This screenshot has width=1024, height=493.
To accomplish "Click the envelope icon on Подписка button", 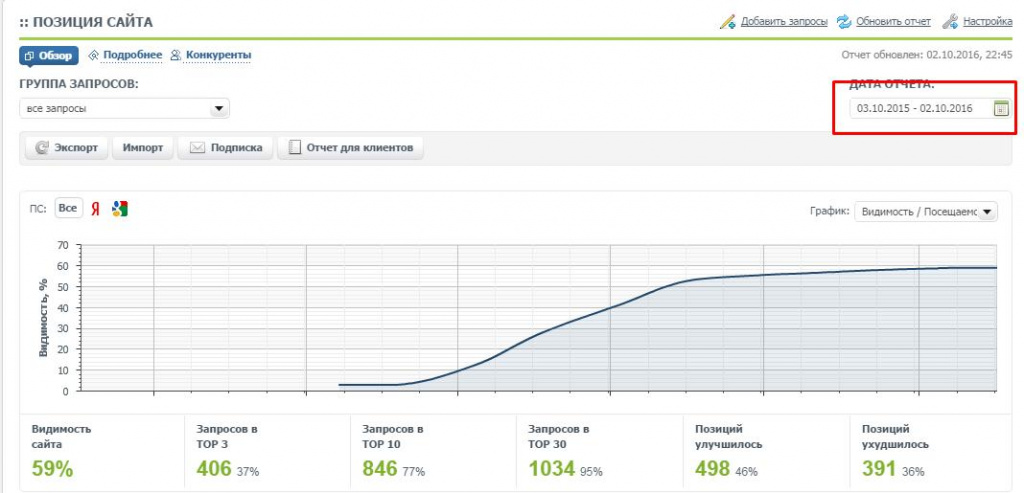I will pyautogui.click(x=198, y=148).
